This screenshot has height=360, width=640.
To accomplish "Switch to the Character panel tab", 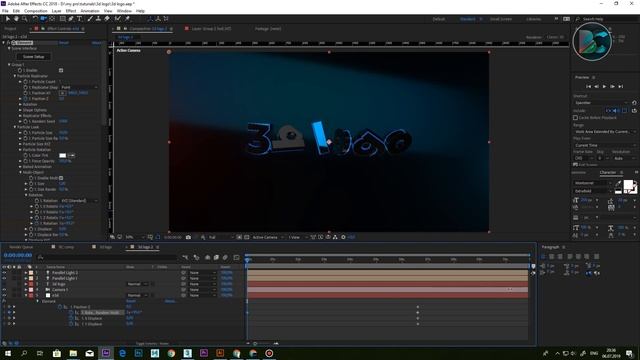I will [x=607, y=173].
